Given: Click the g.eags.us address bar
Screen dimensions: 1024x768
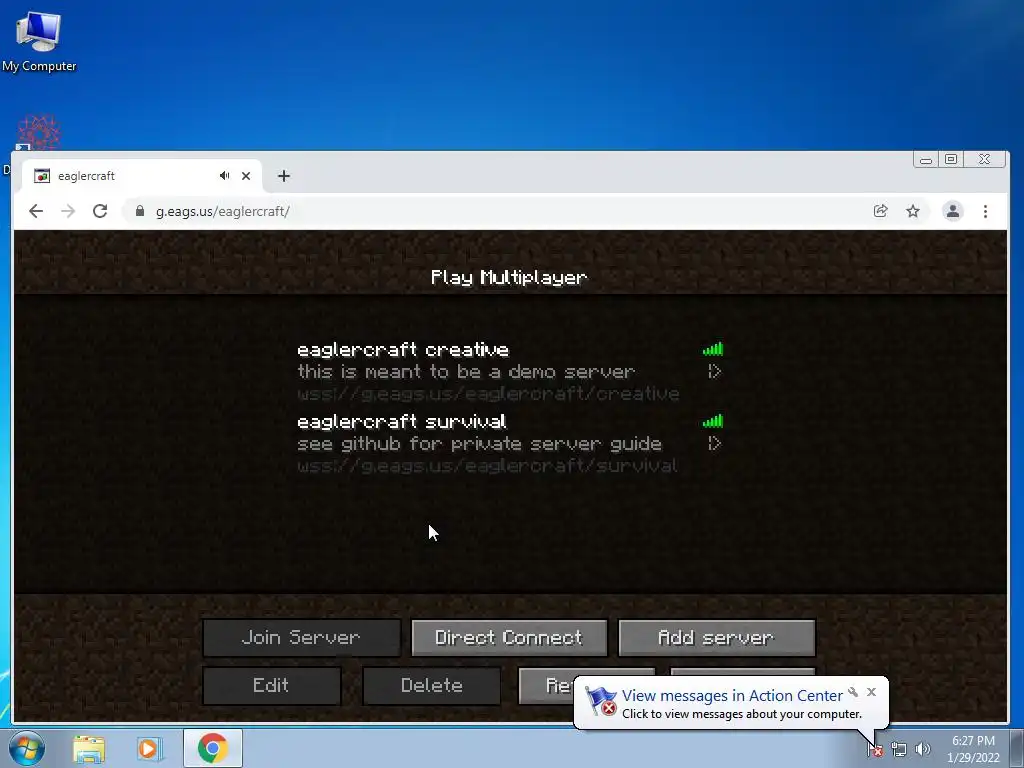Looking at the screenshot, I should pos(496,211).
